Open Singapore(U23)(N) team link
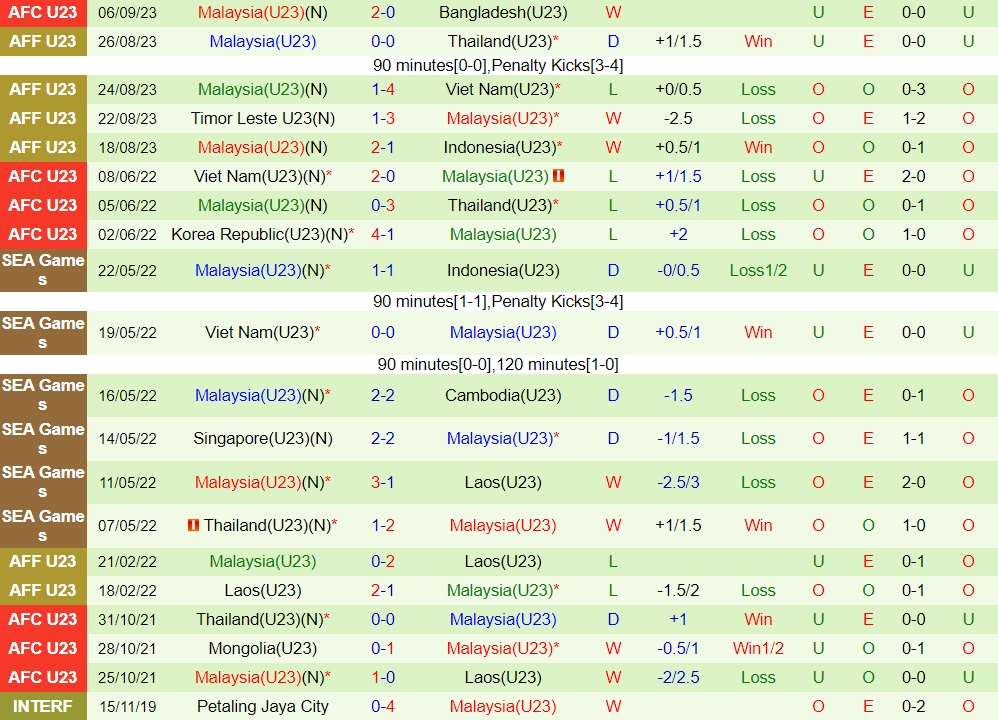998x720 pixels. (262, 439)
